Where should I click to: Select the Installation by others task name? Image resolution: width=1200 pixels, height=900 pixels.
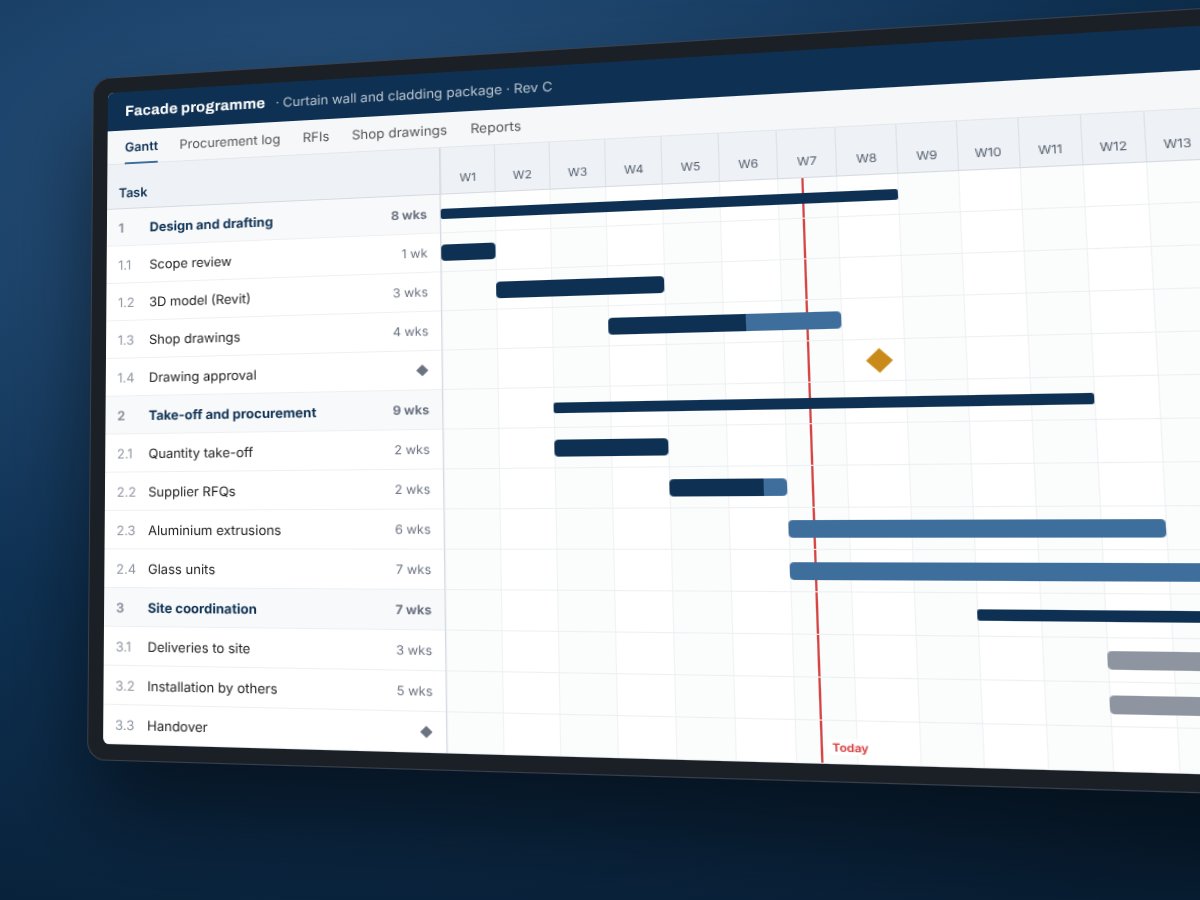point(212,687)
